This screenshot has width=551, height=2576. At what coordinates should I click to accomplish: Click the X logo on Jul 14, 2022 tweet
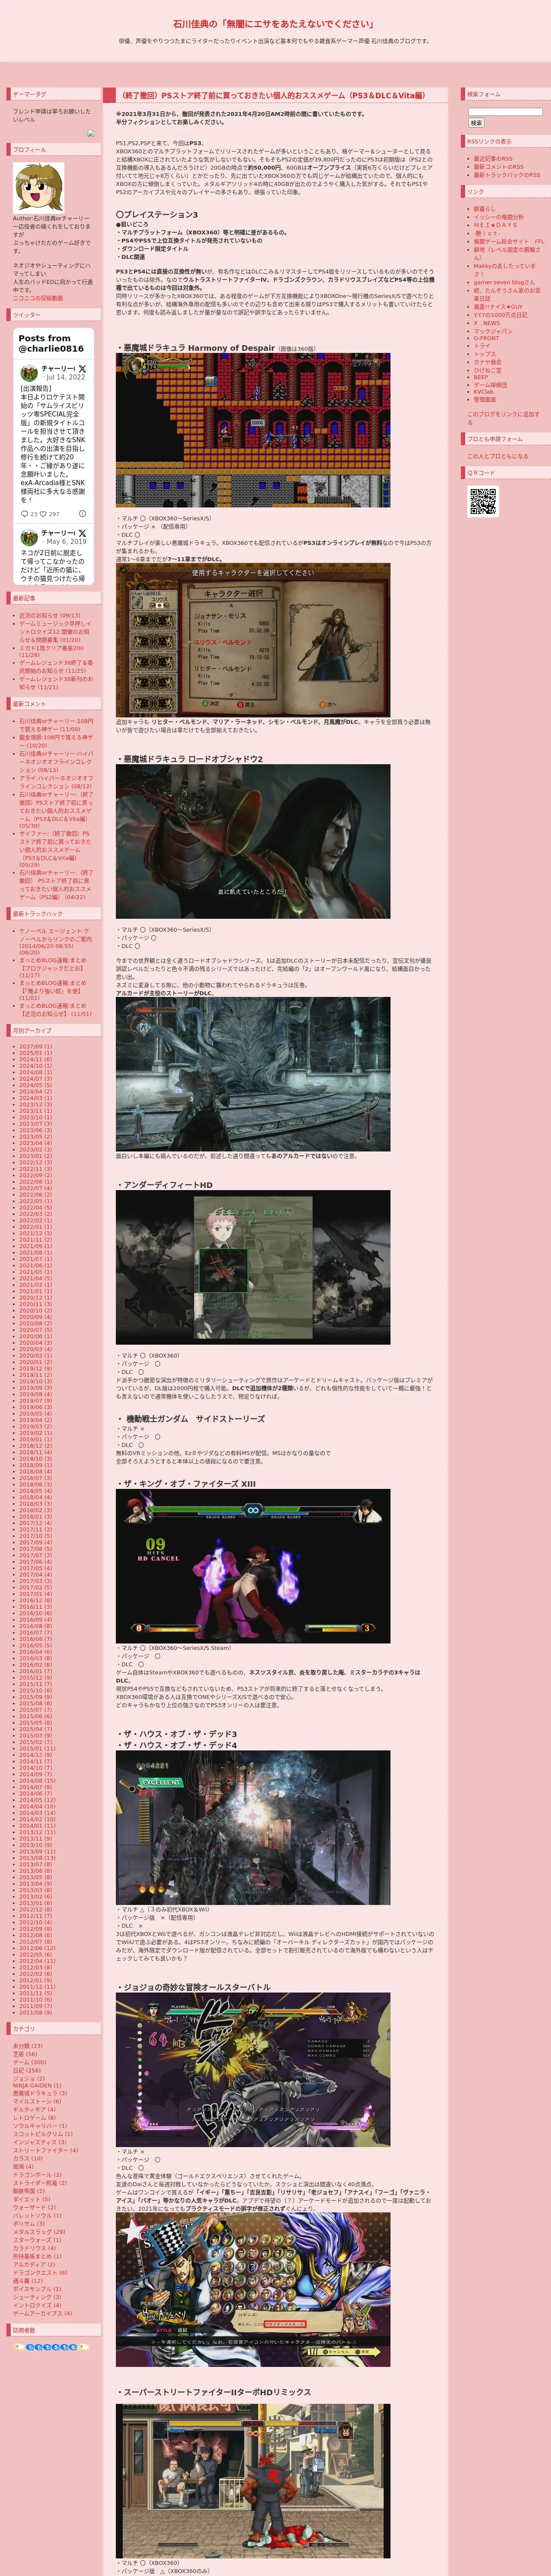(82, 369)
